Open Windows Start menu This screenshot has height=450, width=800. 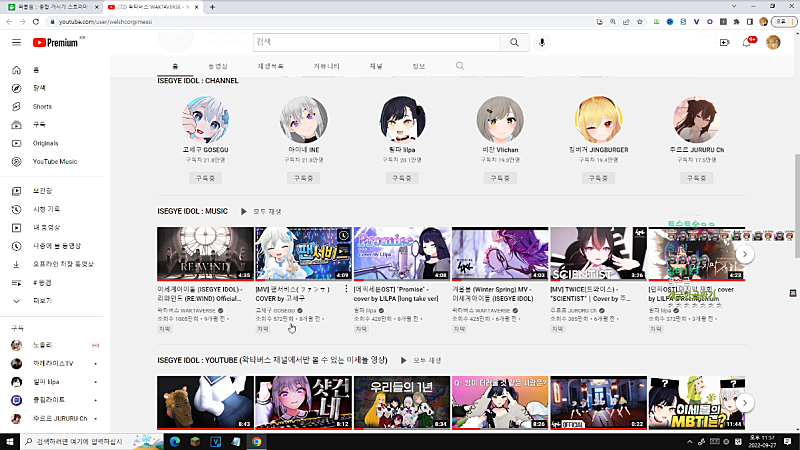click(10, 442)
